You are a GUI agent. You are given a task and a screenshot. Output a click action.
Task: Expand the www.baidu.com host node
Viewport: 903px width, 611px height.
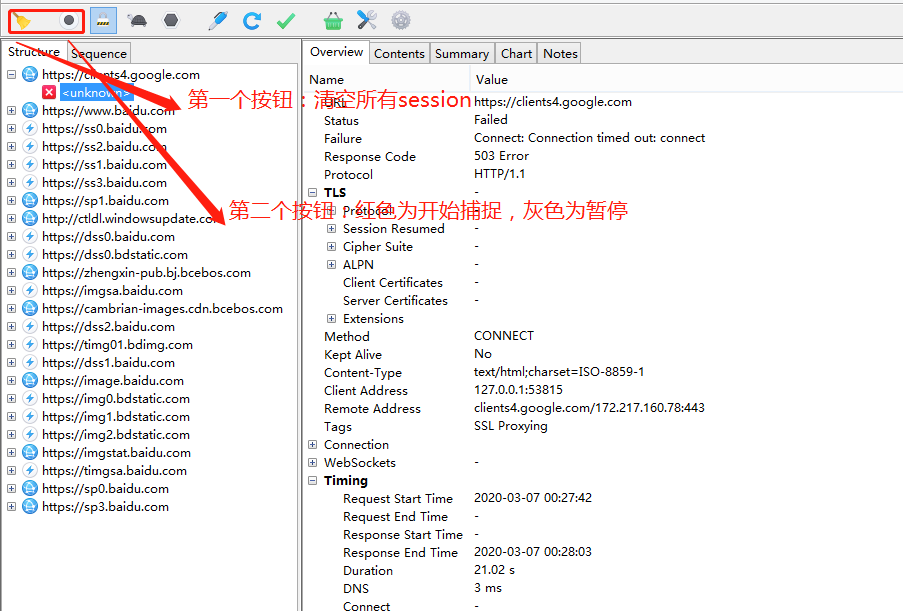[x=12, y=110]
